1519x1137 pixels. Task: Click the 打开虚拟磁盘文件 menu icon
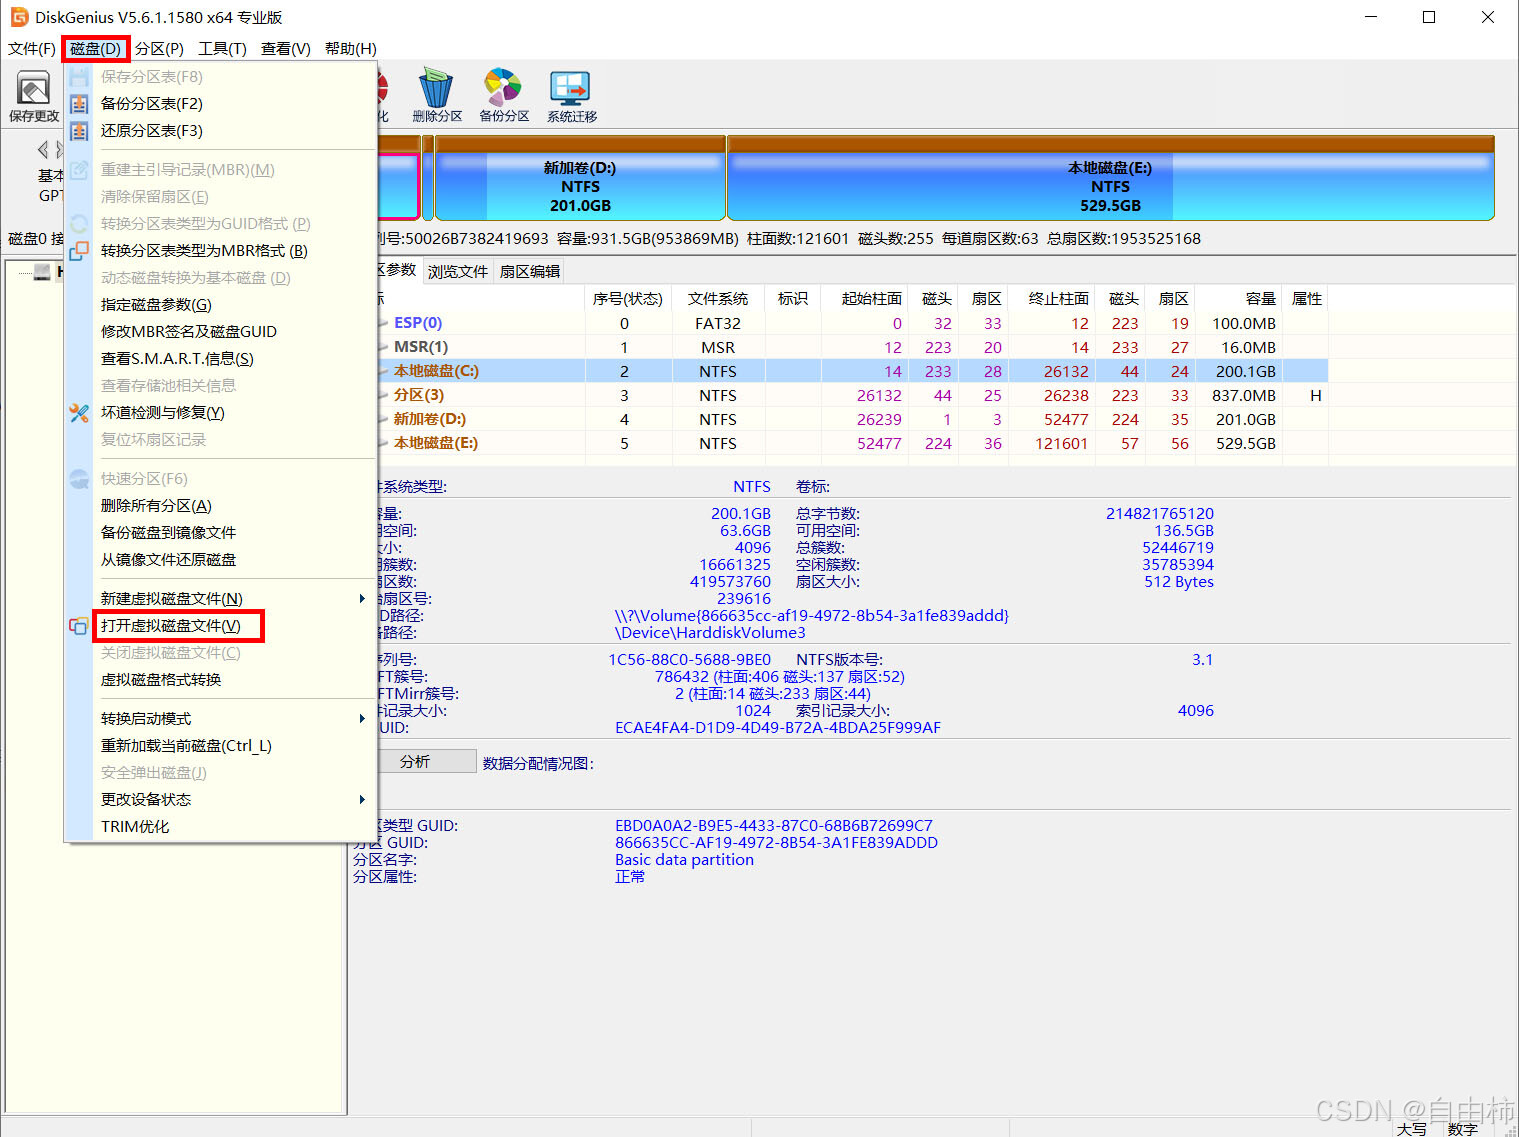(79, 626)
